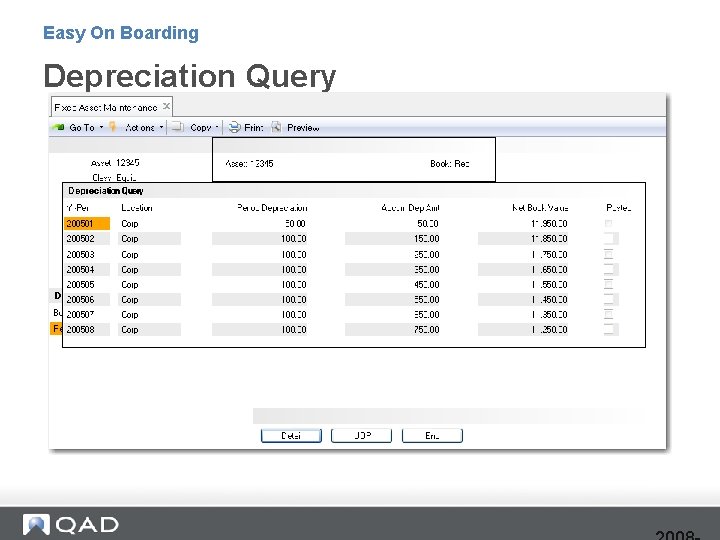The width and height of the screenshot is (720, 540).
Task: Click the Detail button
Action: [x=291, y=435]
